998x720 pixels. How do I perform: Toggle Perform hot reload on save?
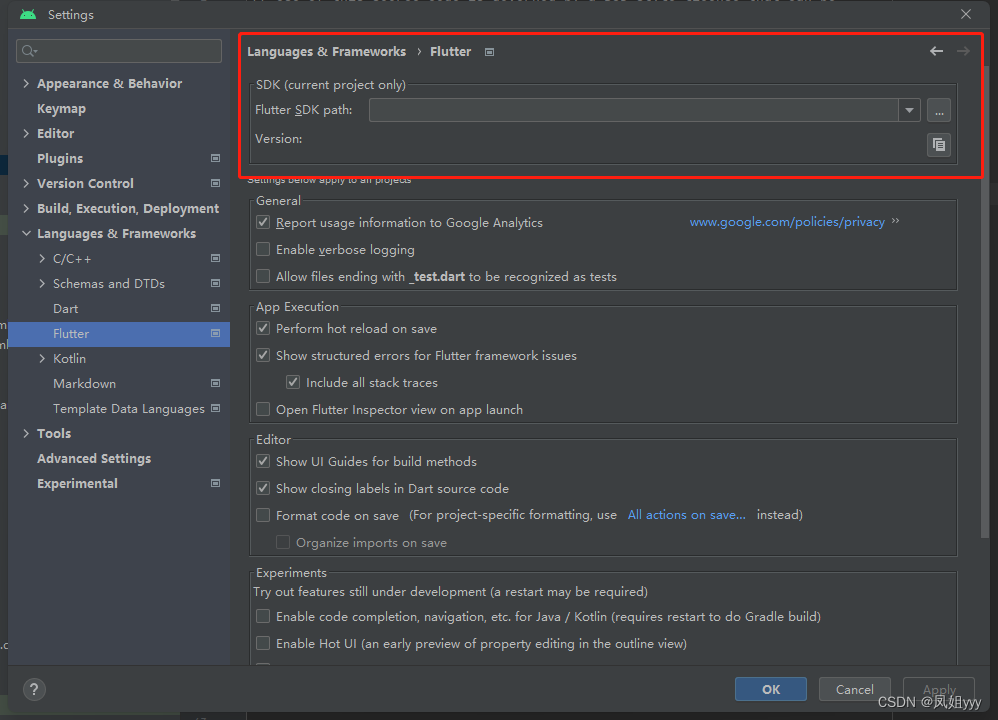coord(263,328)
